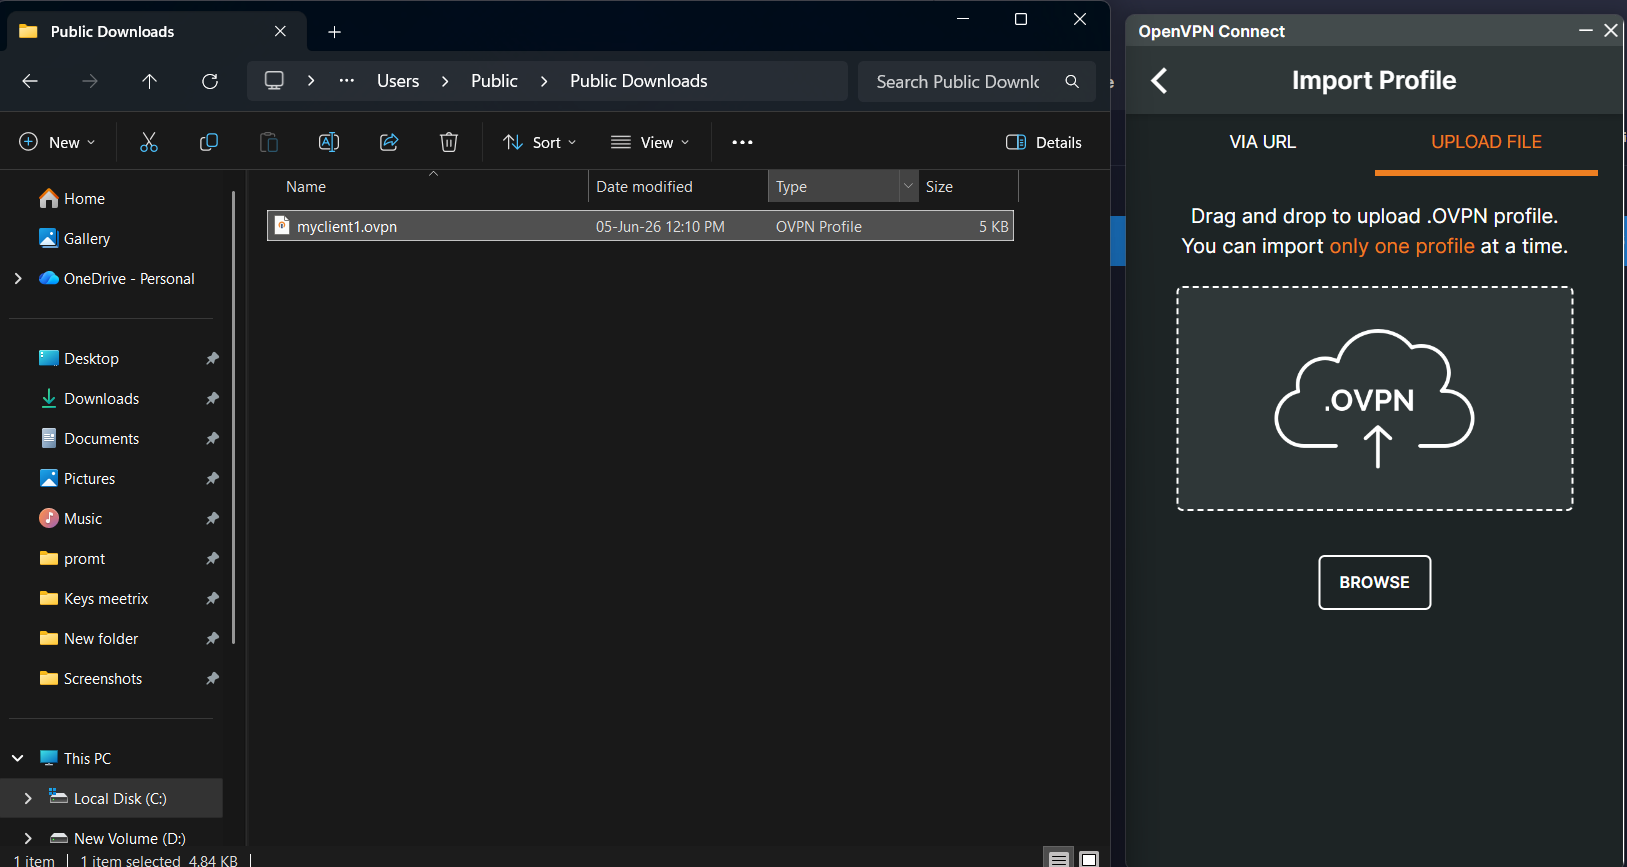Open the Type column filter dropdown arrow

[x=908, y=186]
